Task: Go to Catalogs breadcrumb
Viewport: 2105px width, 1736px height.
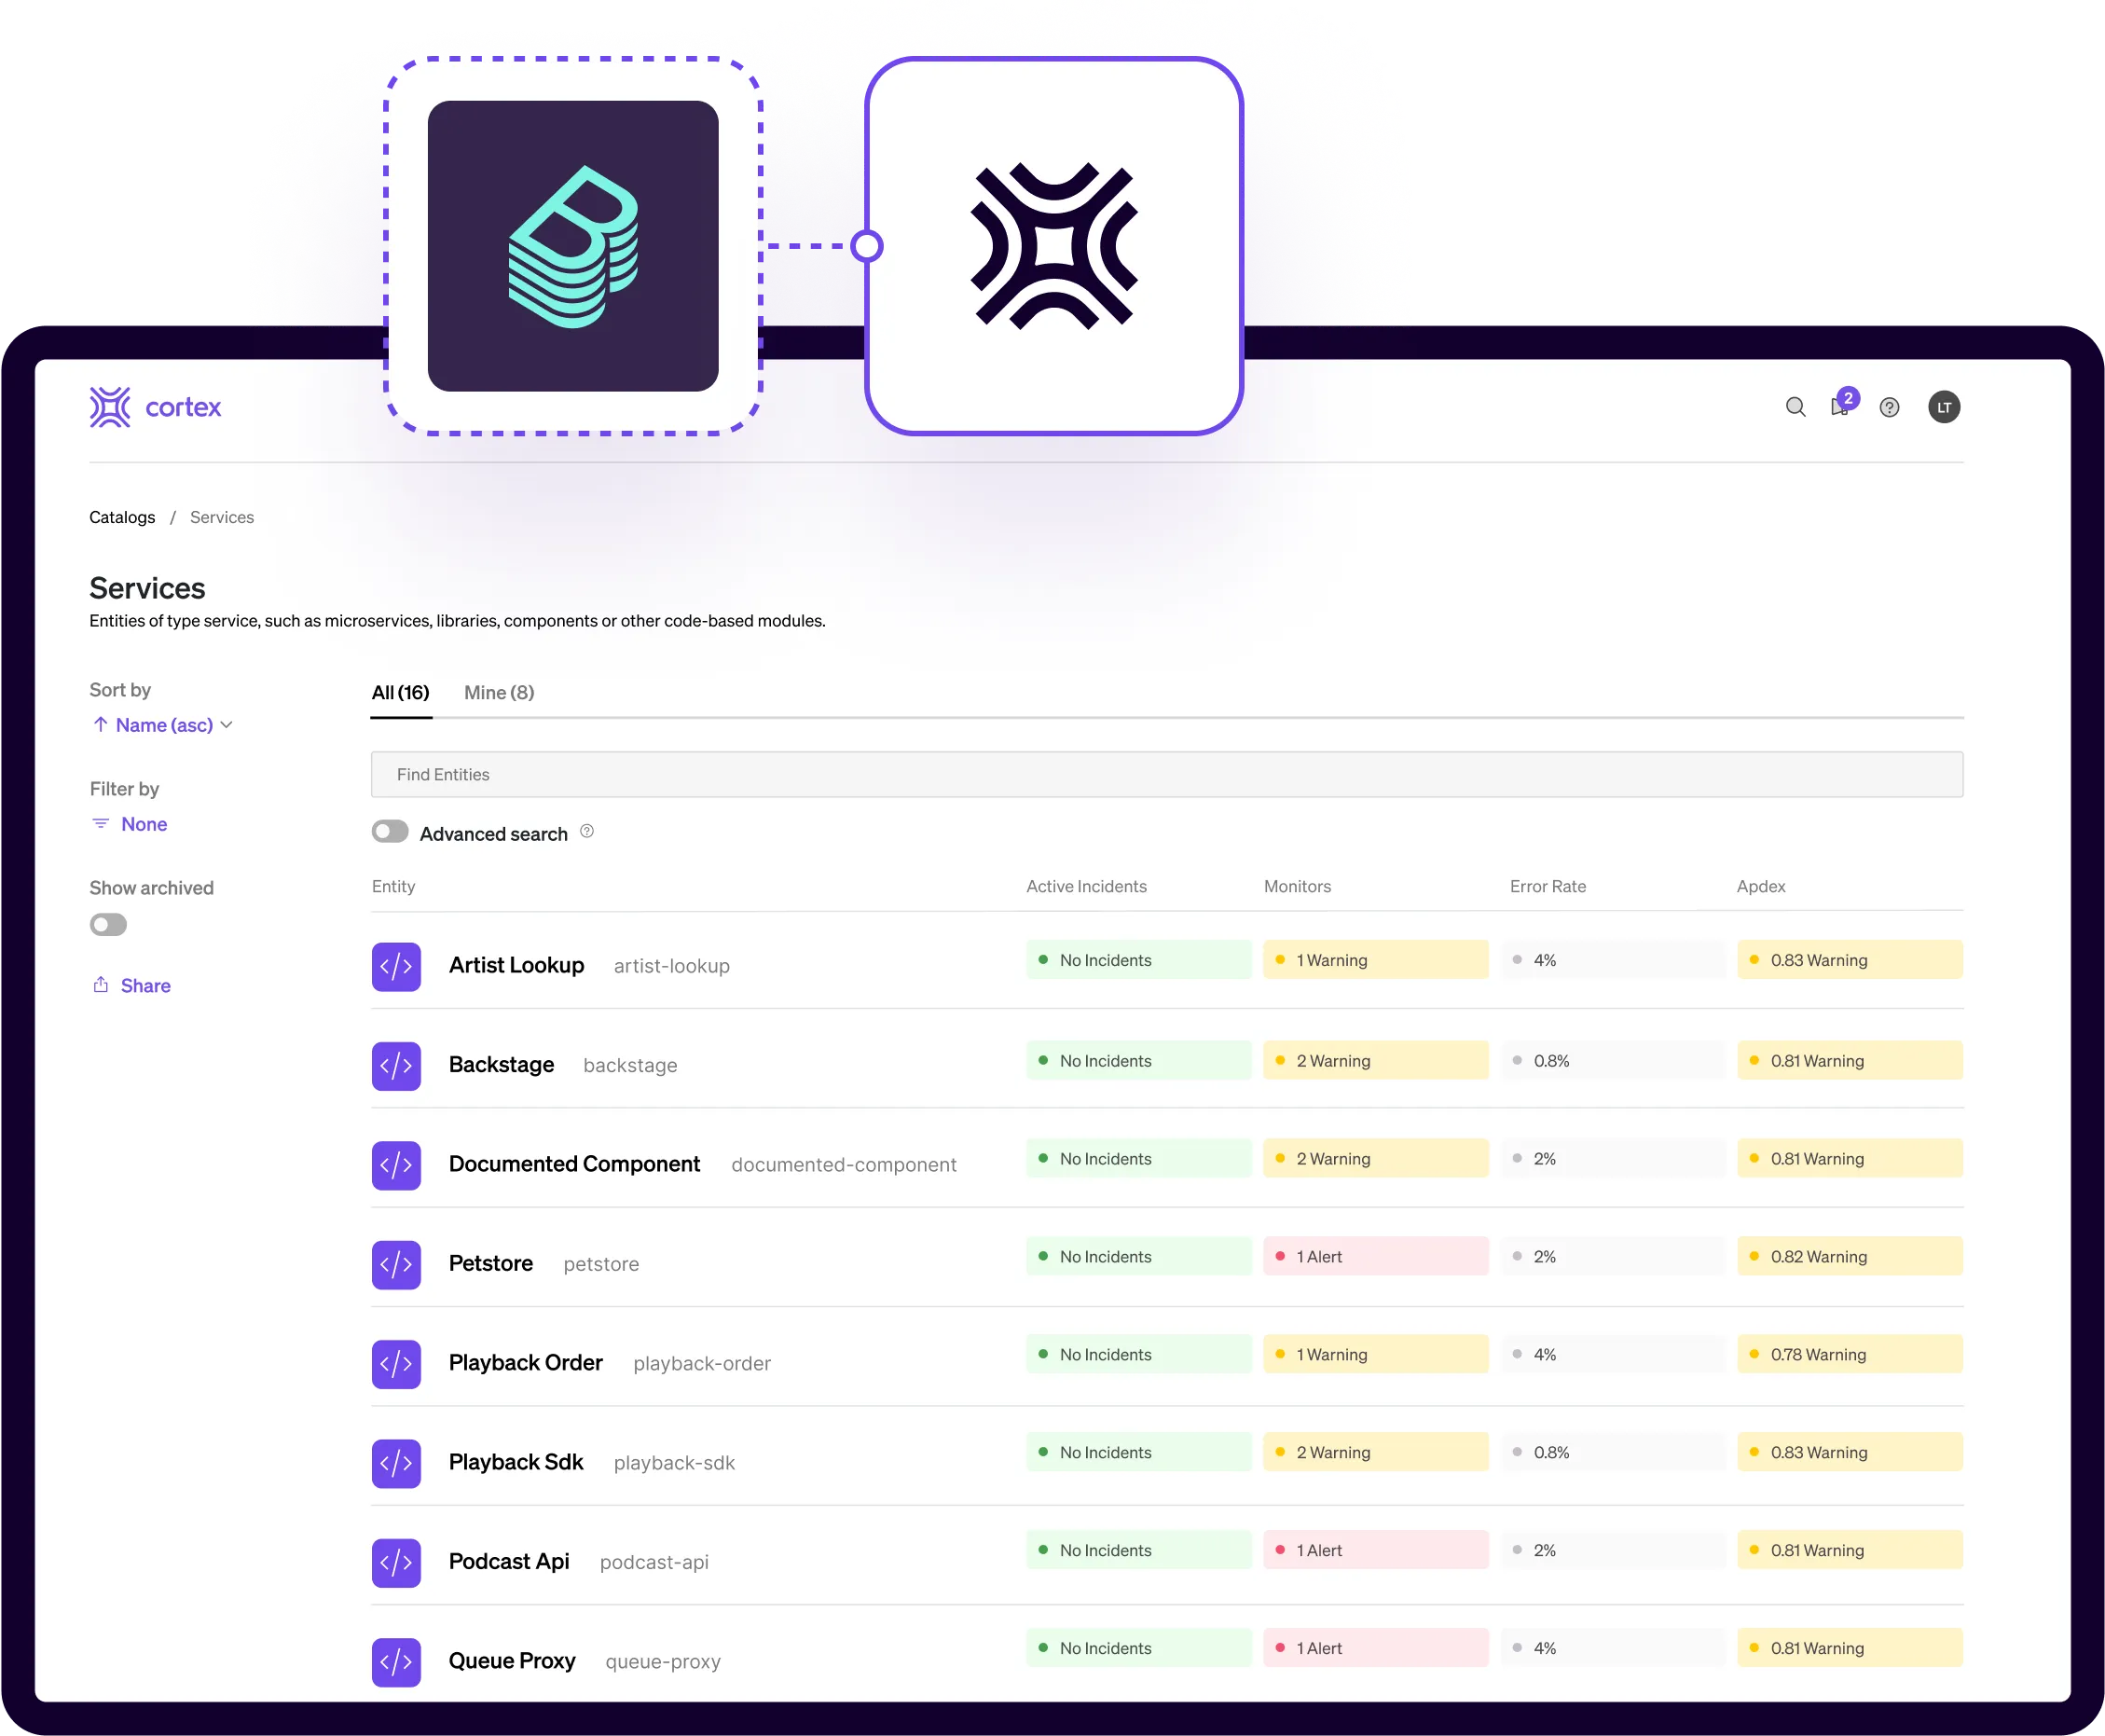Action: click(x=122, y=517)
